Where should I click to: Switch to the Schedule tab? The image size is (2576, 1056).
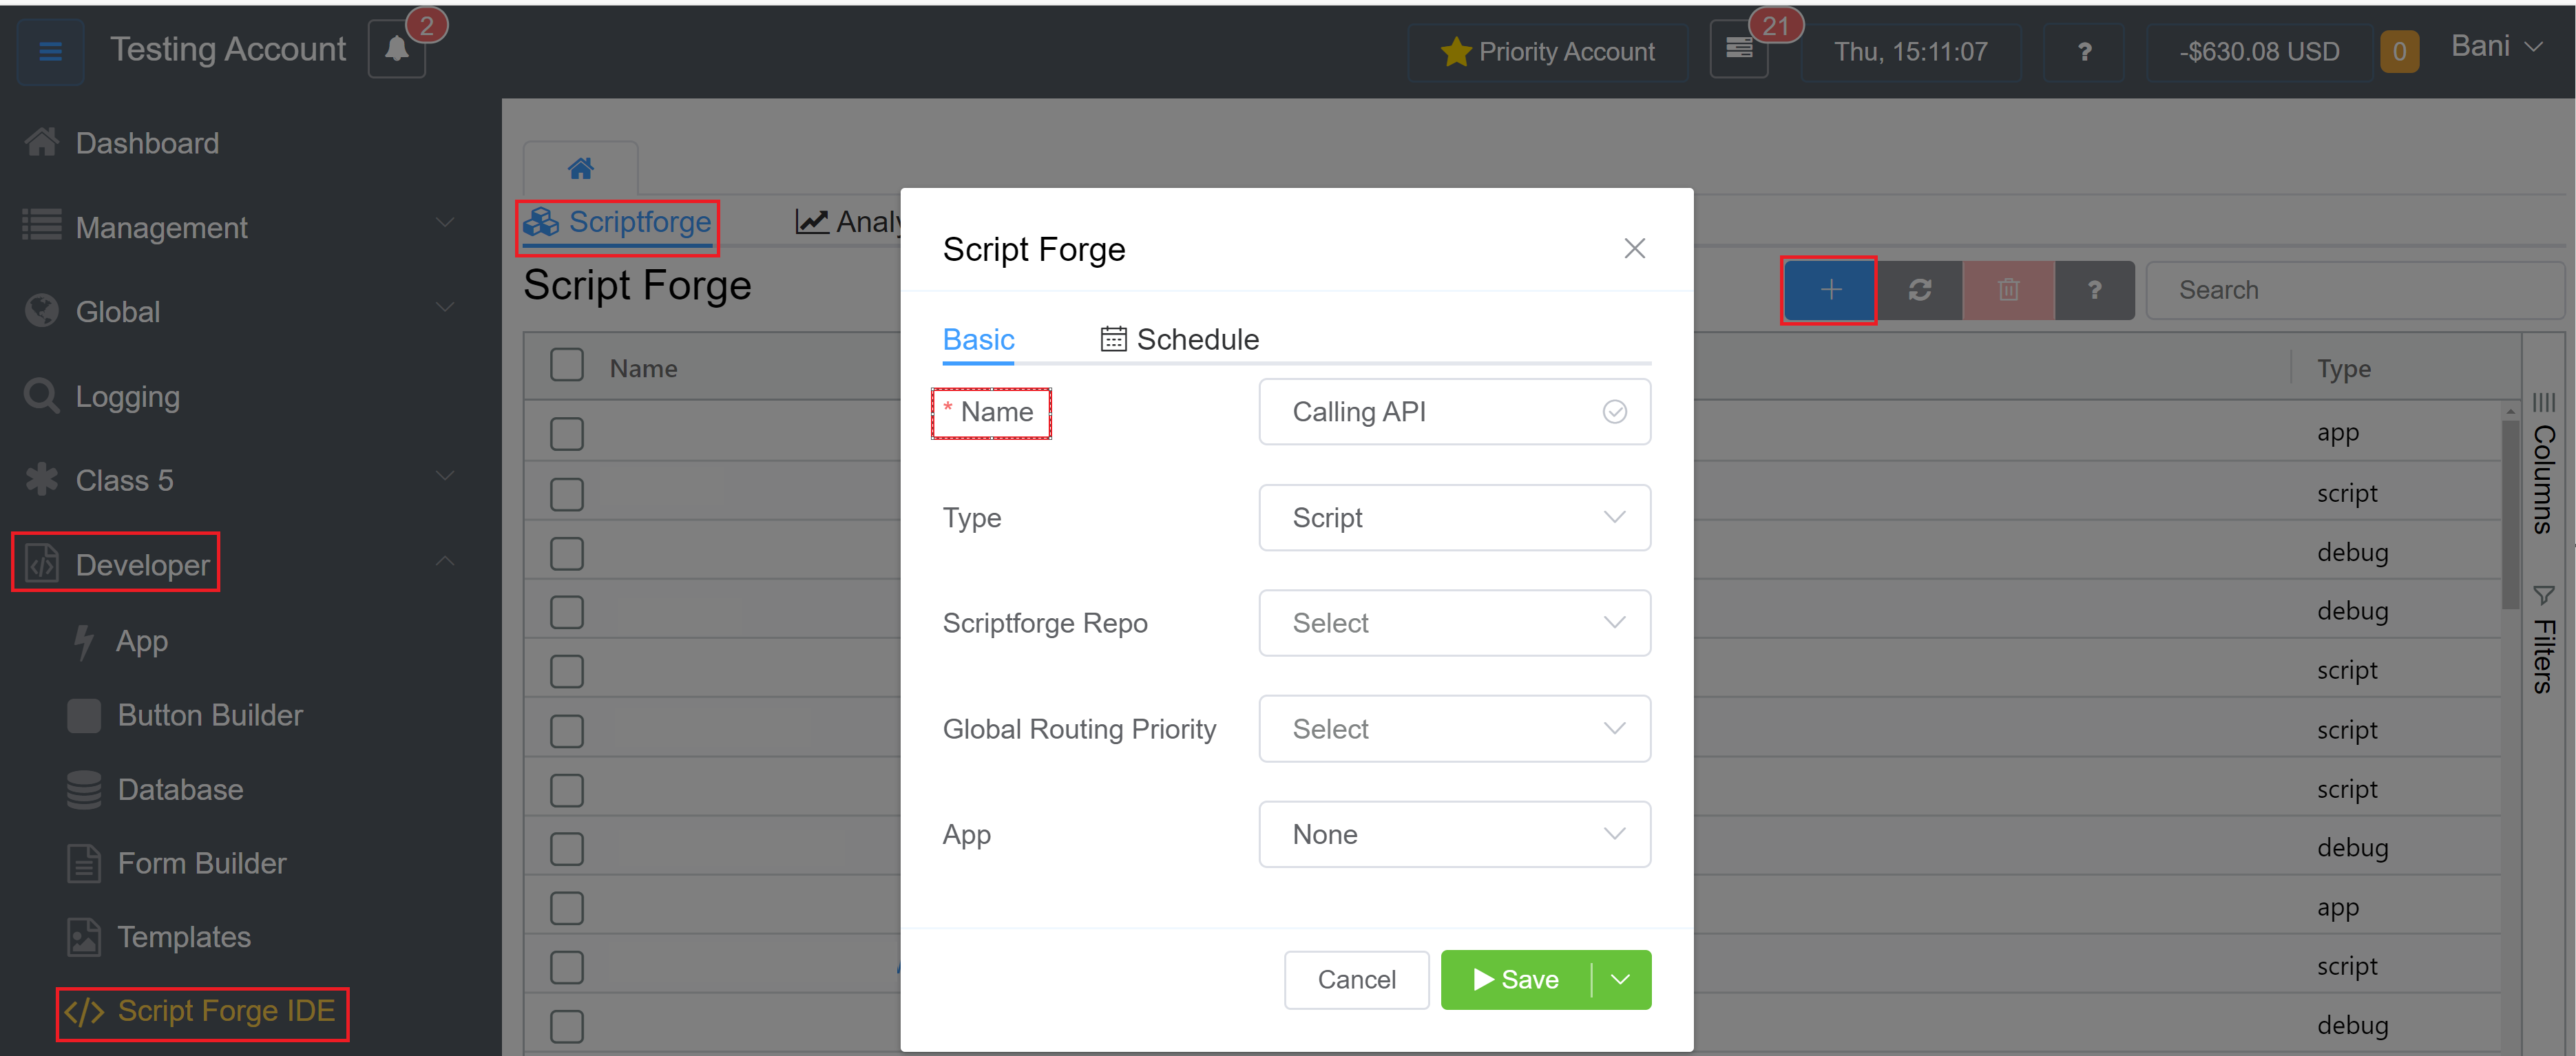tap(1179, 340)
